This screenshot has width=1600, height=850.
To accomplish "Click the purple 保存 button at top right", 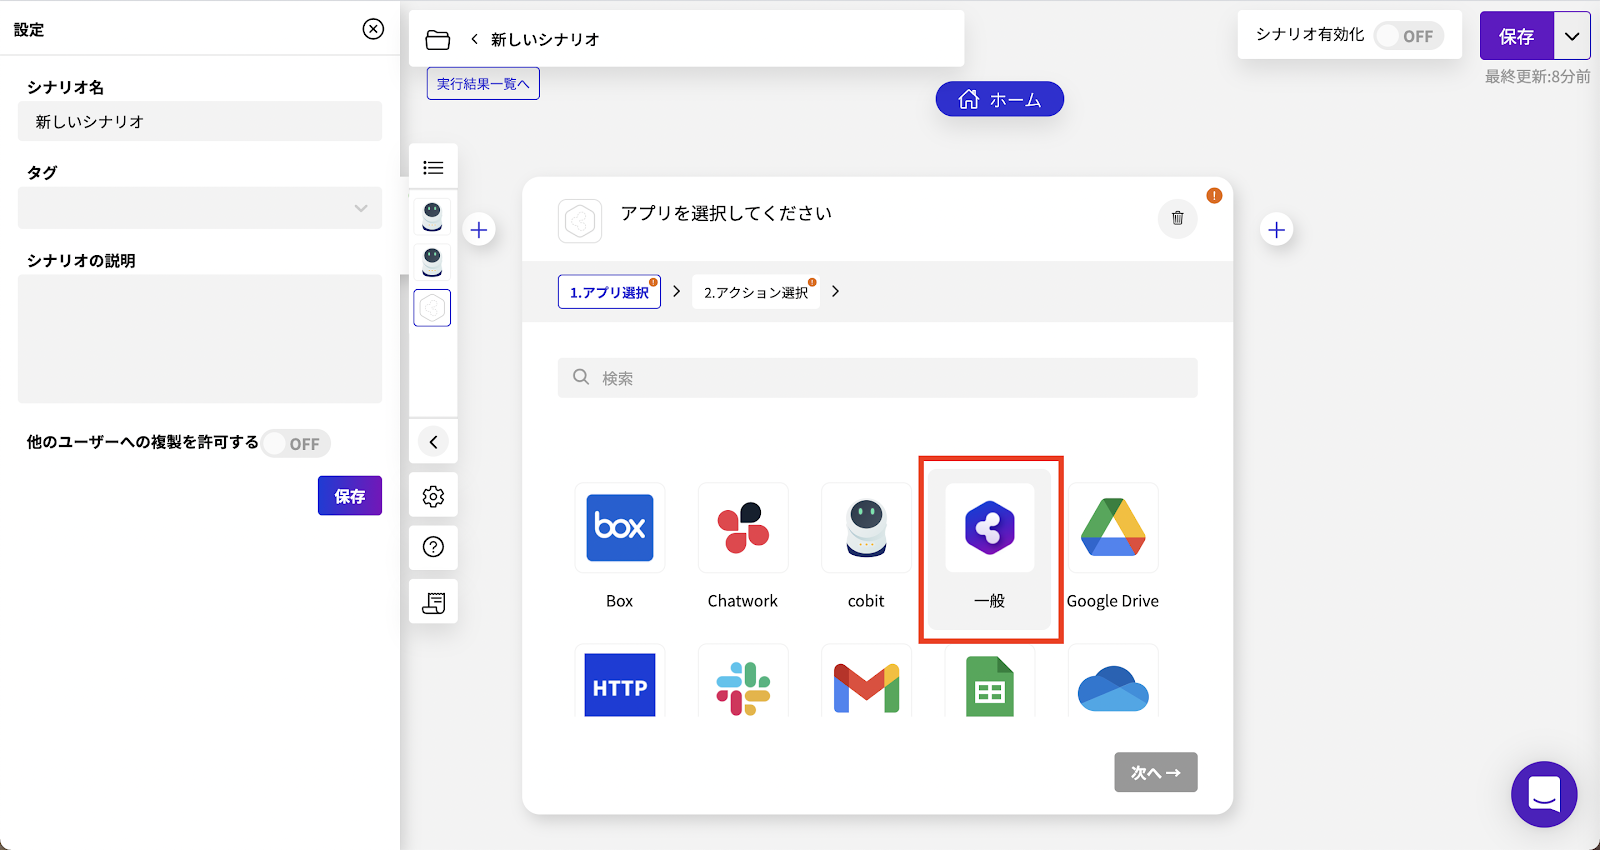I will click(x=1517, y=36).
